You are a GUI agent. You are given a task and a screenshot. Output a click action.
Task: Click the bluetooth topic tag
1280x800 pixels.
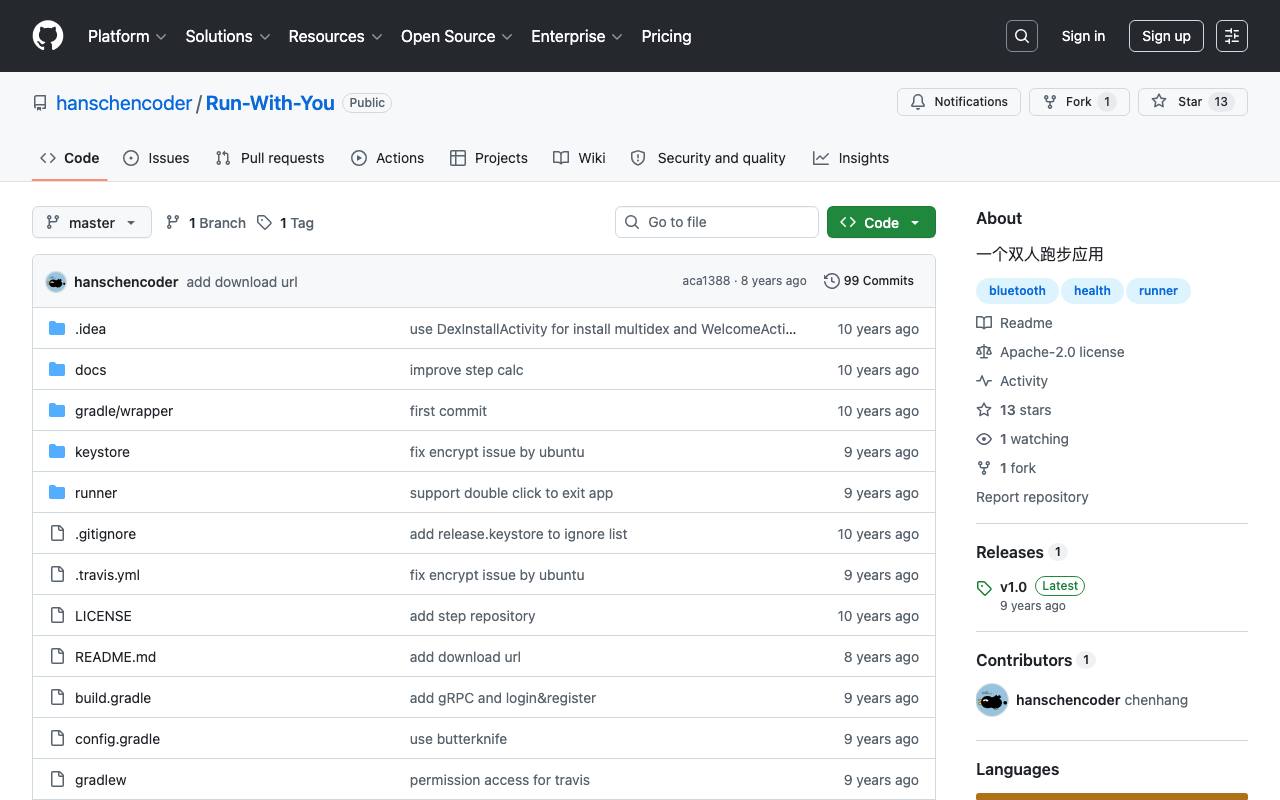tap(1017, 291)
